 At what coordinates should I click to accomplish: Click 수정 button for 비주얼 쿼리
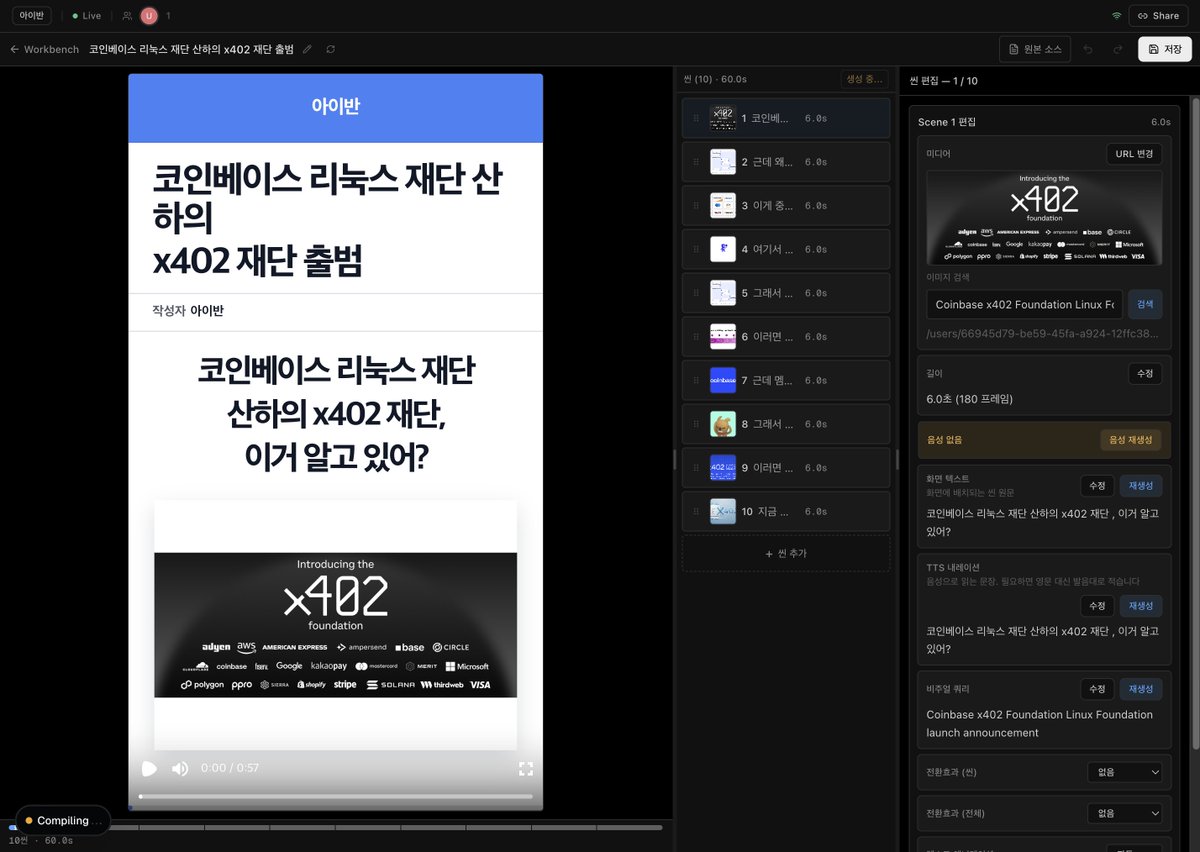click(1097, 689)
